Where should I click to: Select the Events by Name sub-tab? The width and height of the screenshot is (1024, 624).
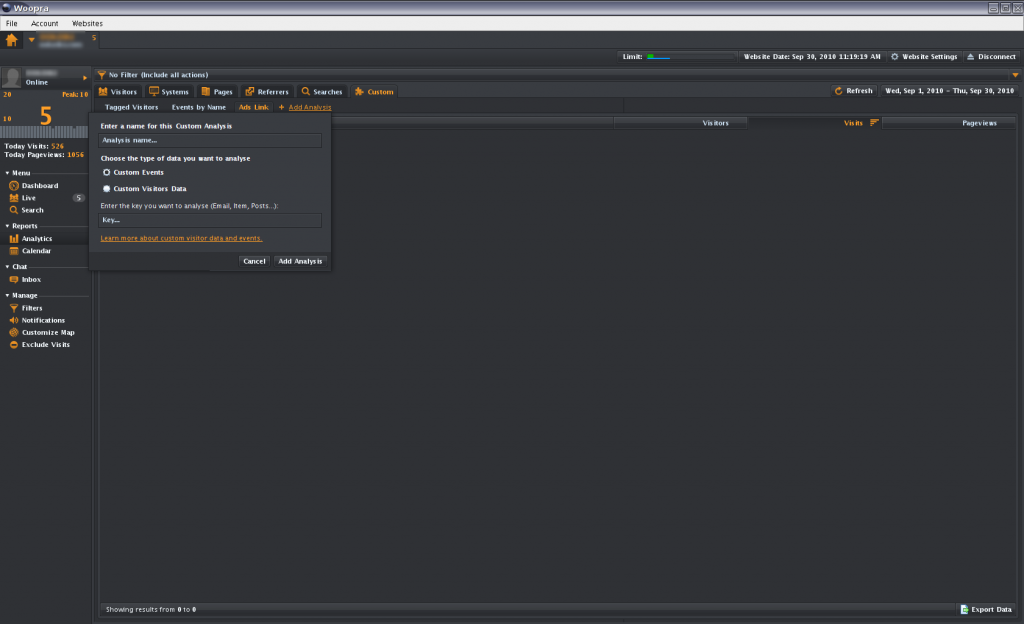coord(199,107)
